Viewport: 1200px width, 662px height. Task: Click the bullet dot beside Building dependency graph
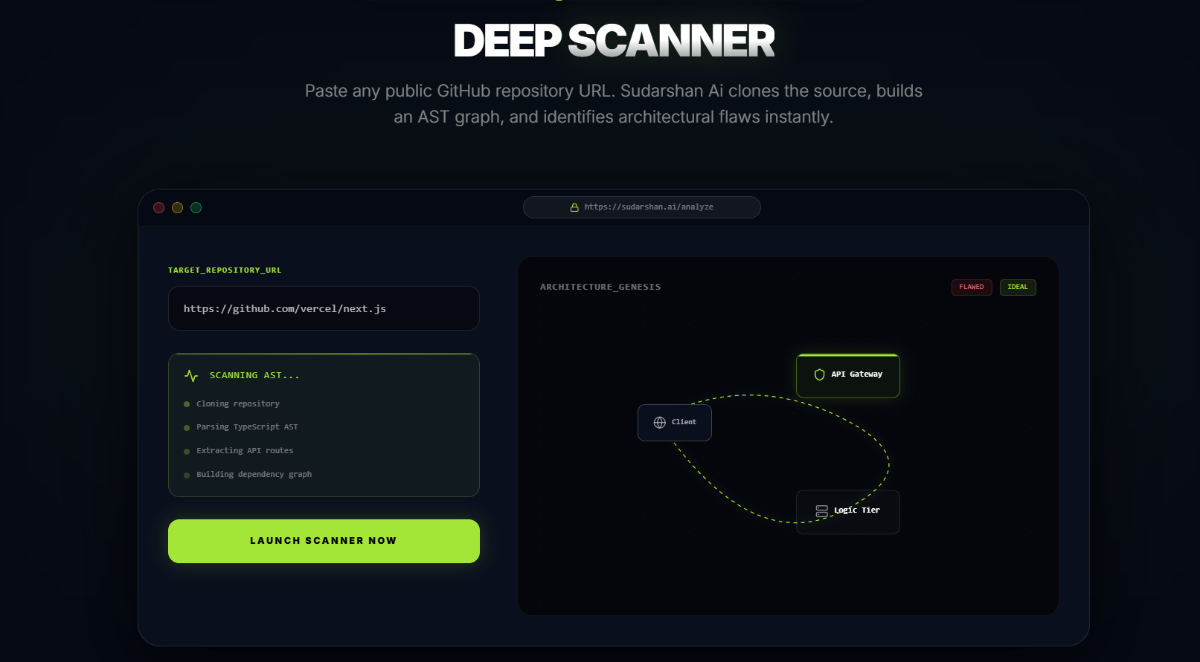(x=187, y=475)
